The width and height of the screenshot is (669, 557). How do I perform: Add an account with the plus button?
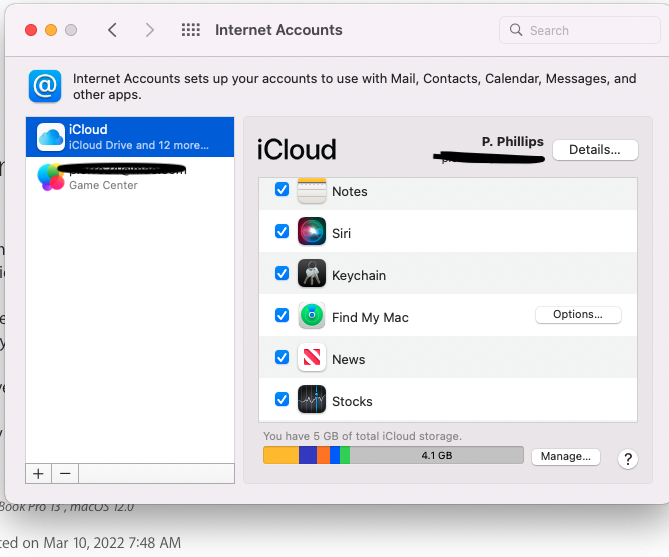click(38, 474)
